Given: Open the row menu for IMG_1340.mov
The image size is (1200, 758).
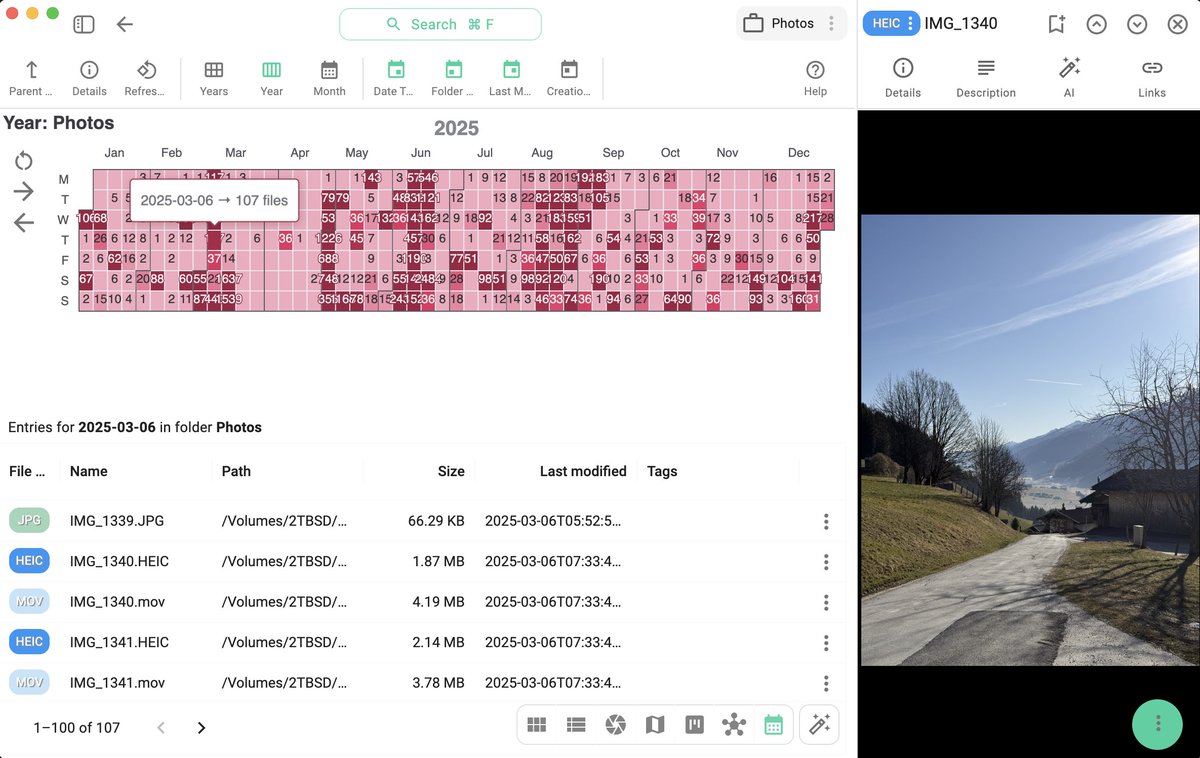Looking at the screenshot, I should (x=826, y=602).
